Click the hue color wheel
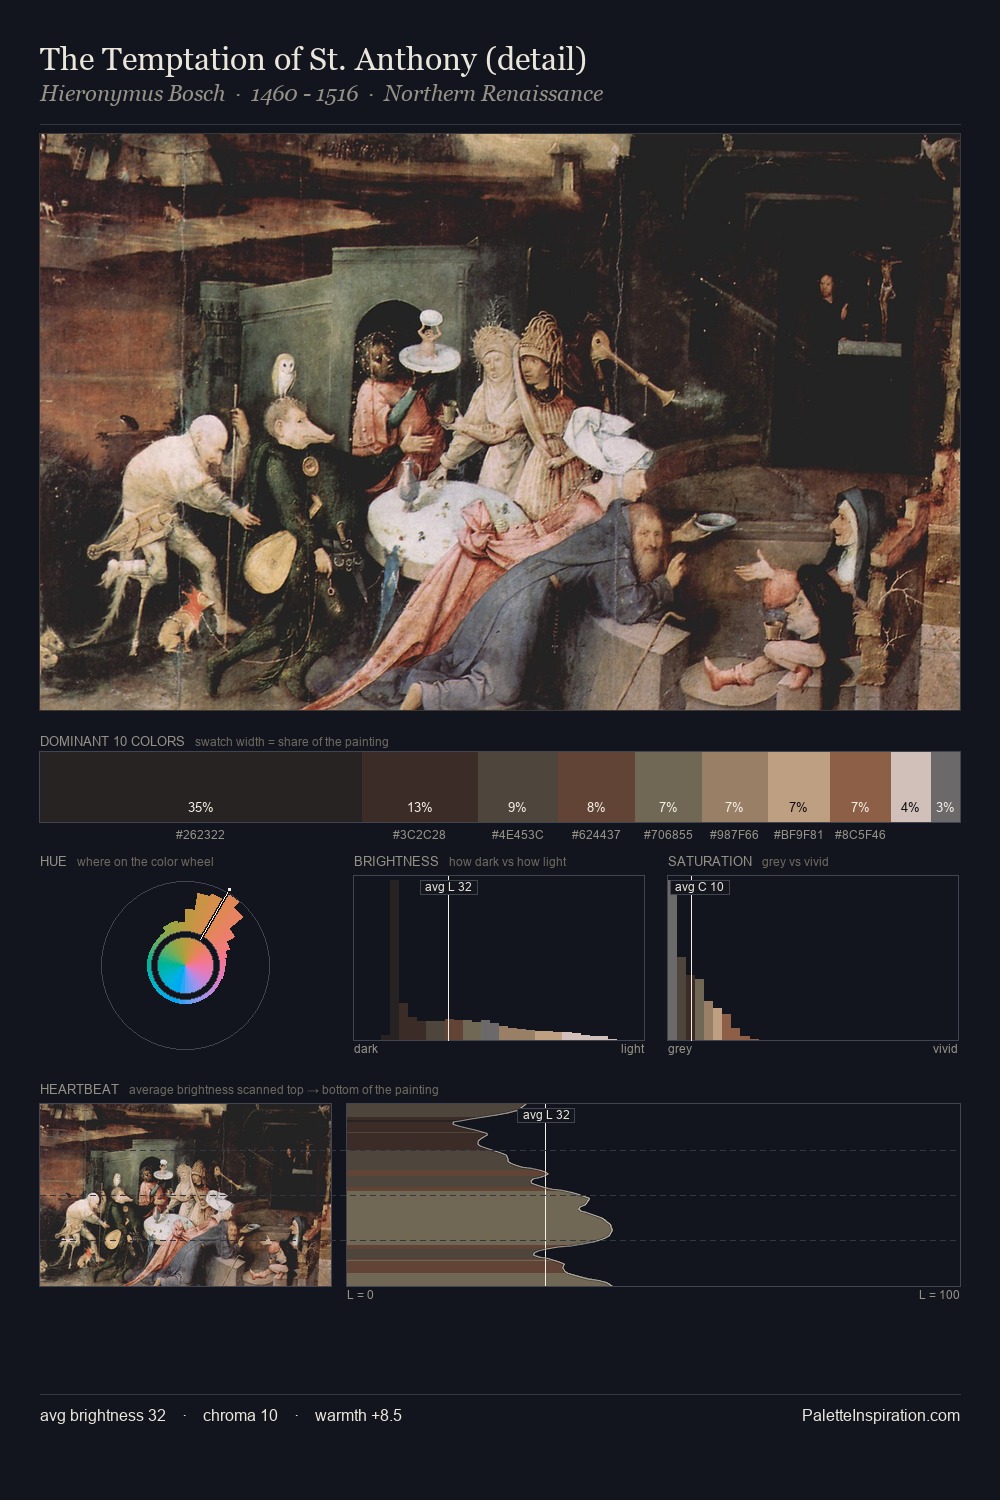Screen dimensions: 1000x1500 coord(185,965)
